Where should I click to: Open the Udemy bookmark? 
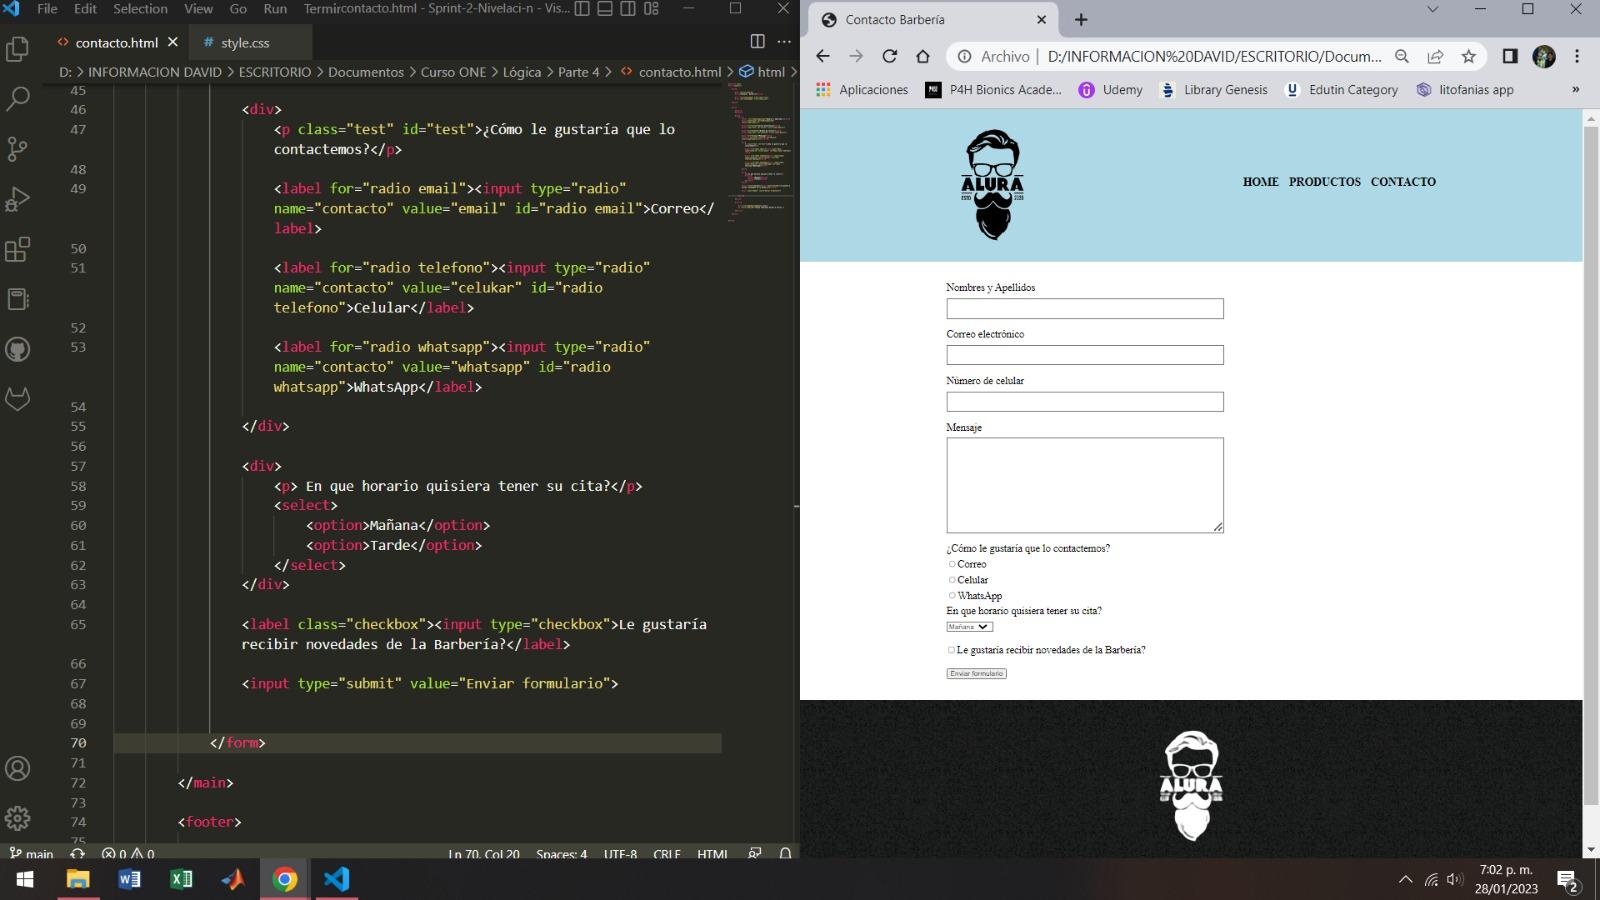click(x=1110, y=89)
